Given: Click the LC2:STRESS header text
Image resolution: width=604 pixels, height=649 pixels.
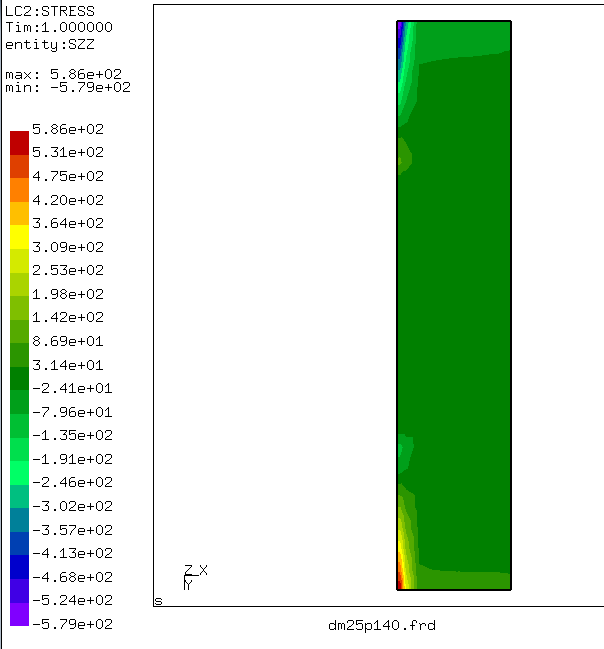Looking at the screenshot, I should tap(50, 11).
